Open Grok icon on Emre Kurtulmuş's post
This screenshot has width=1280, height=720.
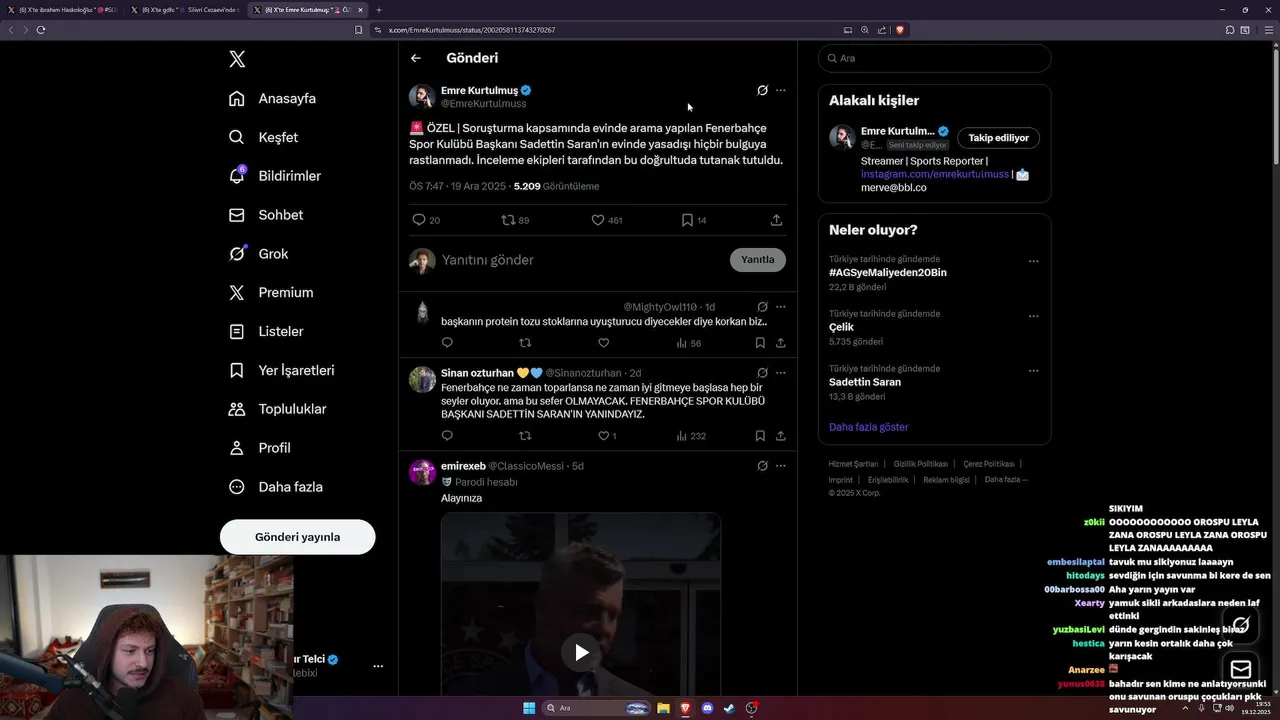click(762, 90)
